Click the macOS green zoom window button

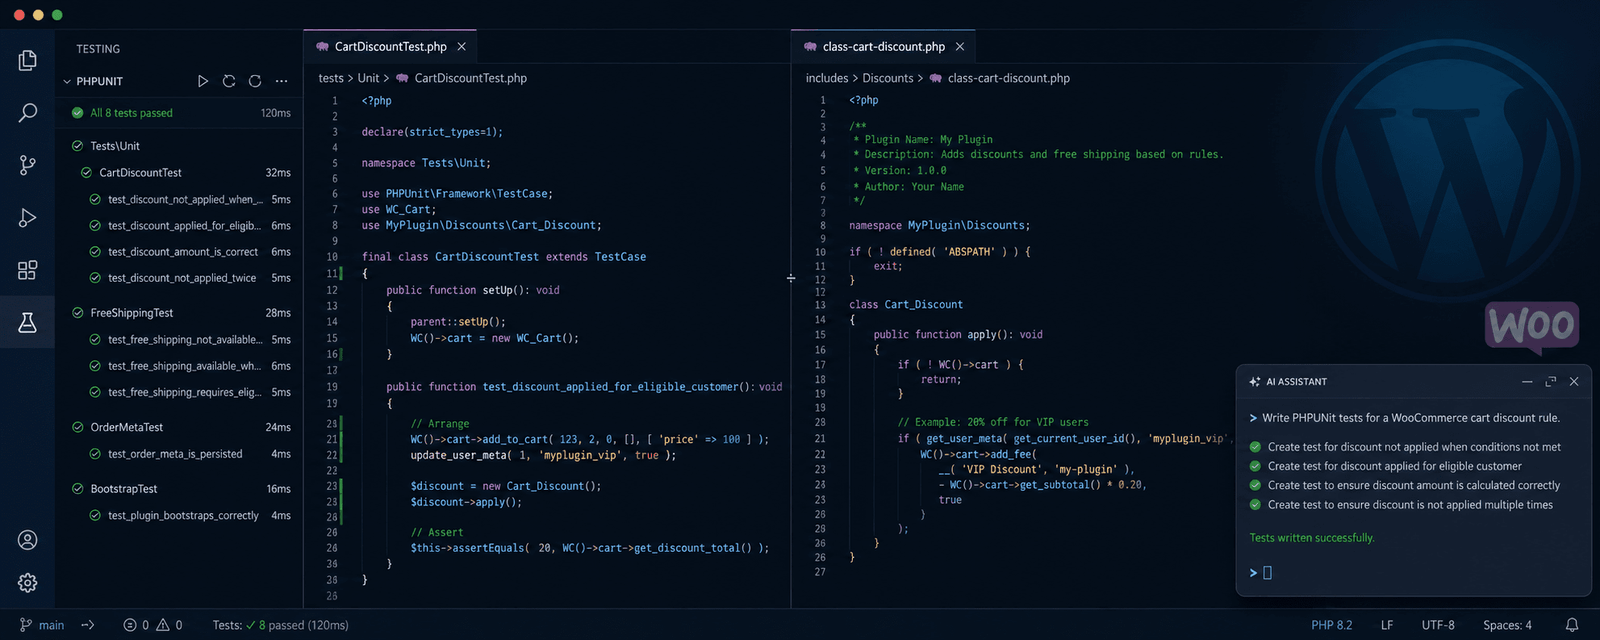click(x=57, y=15)
